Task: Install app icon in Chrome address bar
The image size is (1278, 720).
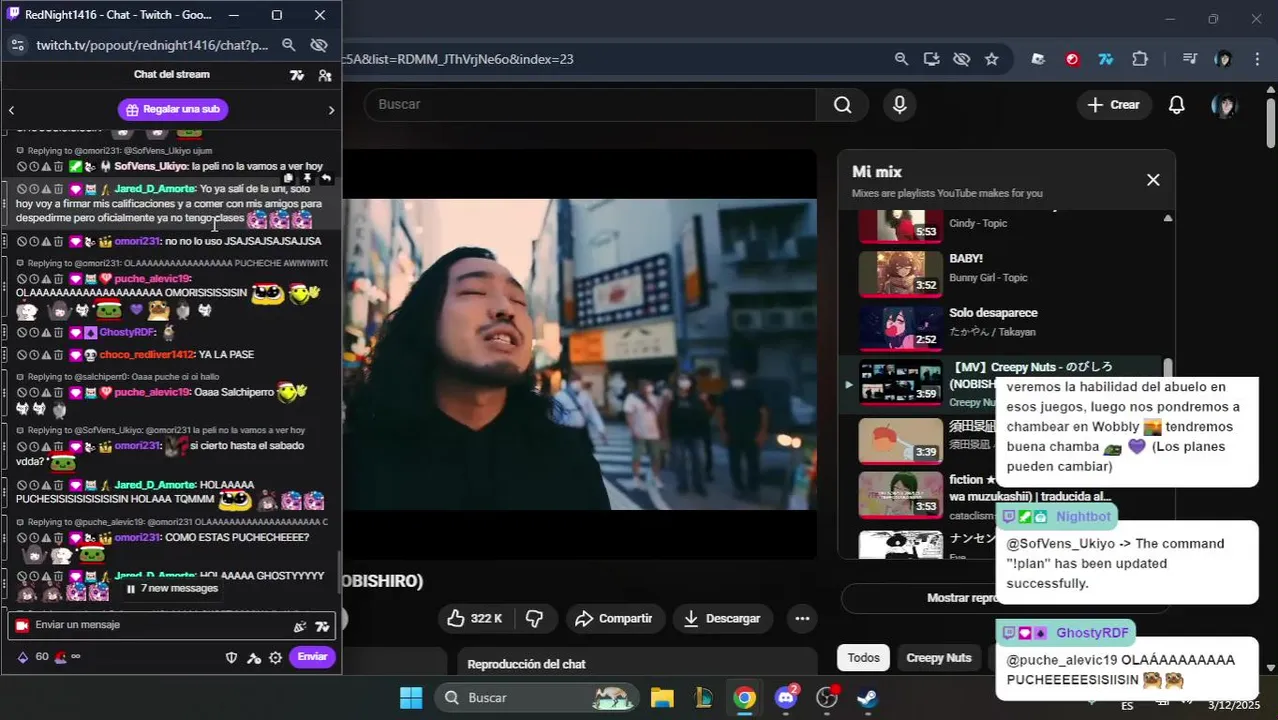Action: pyautogui.click(x=931, y=59)
